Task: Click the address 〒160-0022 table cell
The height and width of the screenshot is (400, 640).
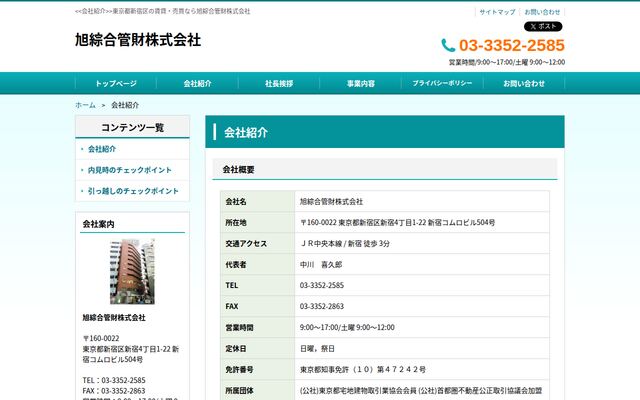Action: click(x=422, y=222)
